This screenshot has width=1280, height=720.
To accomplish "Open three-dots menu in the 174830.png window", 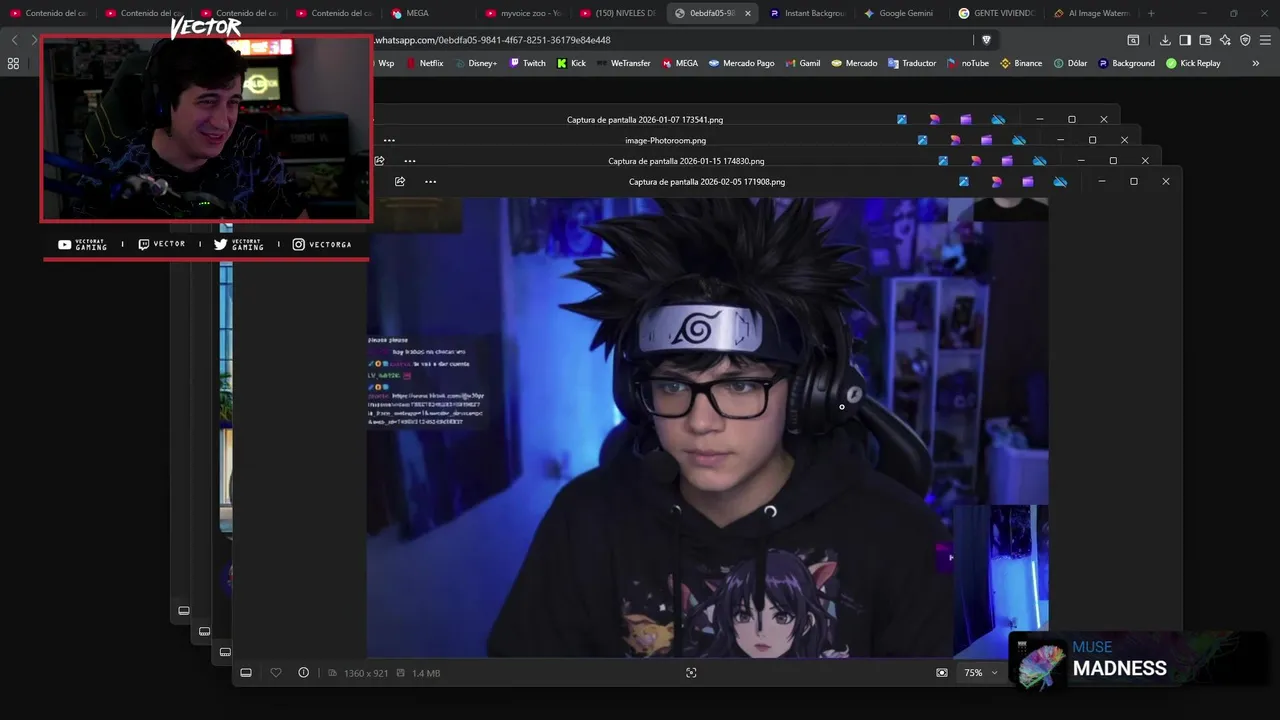I will pyautogui.click(x=410, y=161).
